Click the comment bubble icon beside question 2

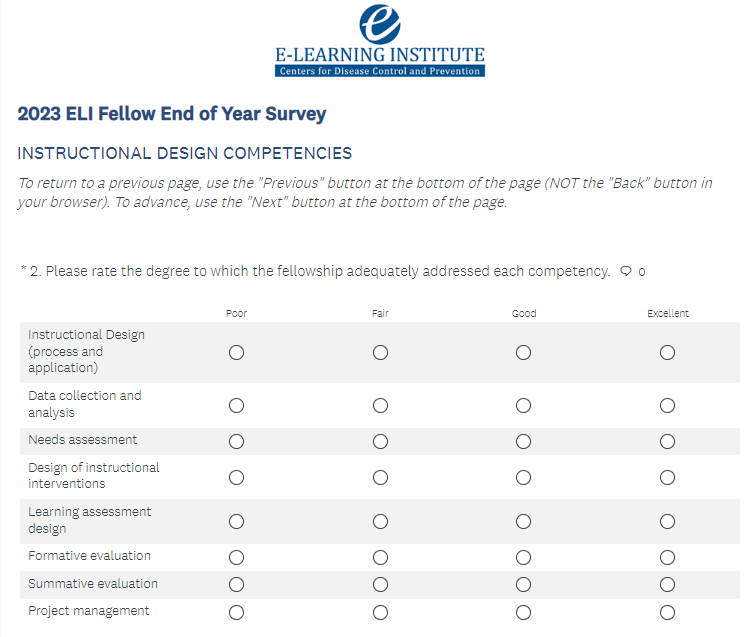pyautogui.click(x=626, y=271)
